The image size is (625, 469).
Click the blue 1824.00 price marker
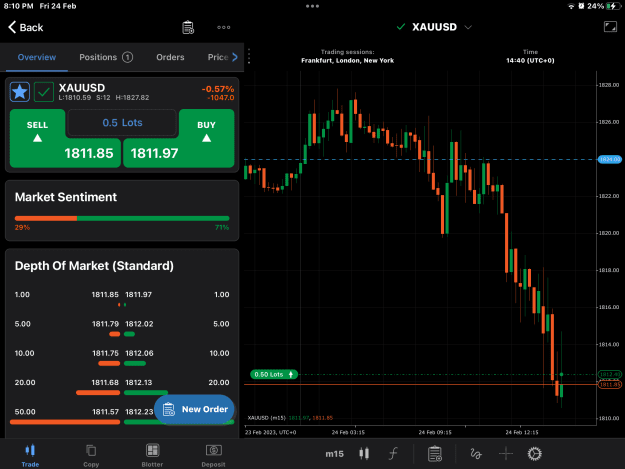tap(610, 159)
